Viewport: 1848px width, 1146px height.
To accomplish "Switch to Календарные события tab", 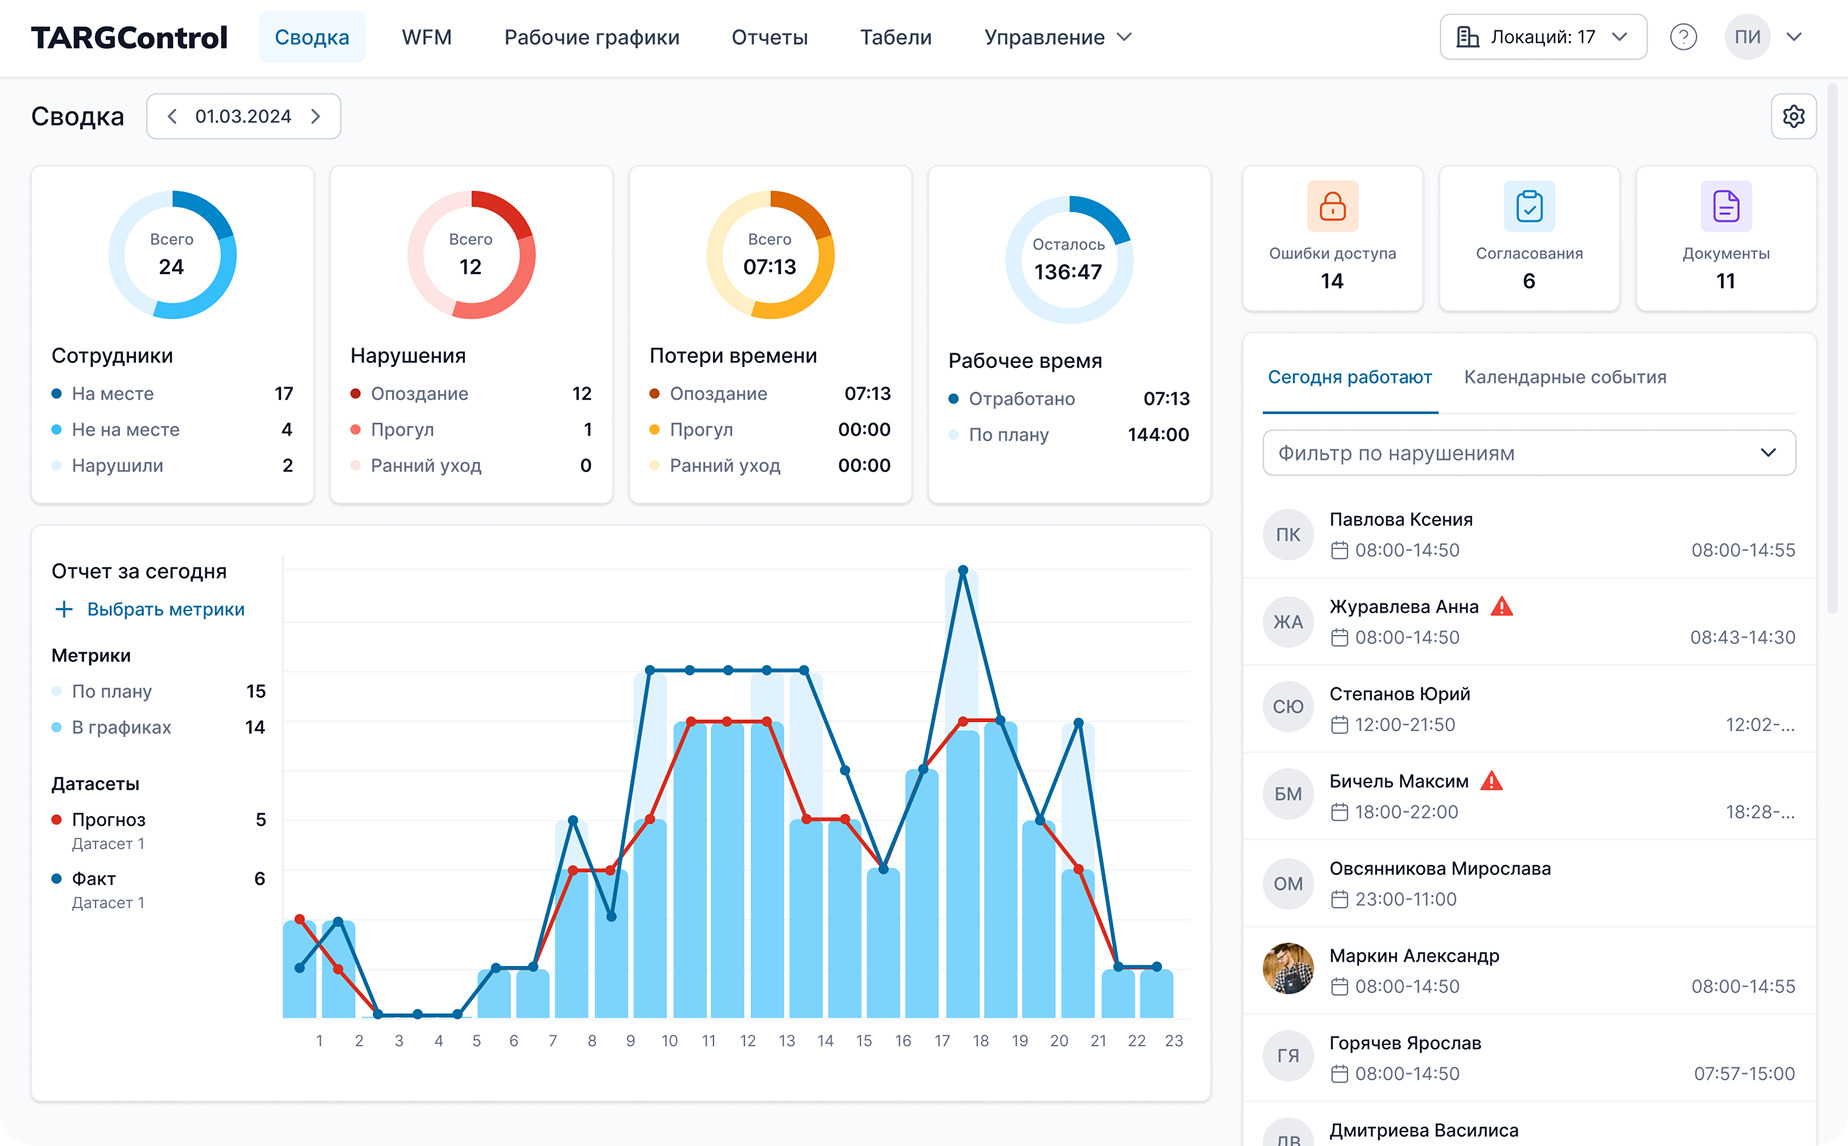I will coord(1564,377).
